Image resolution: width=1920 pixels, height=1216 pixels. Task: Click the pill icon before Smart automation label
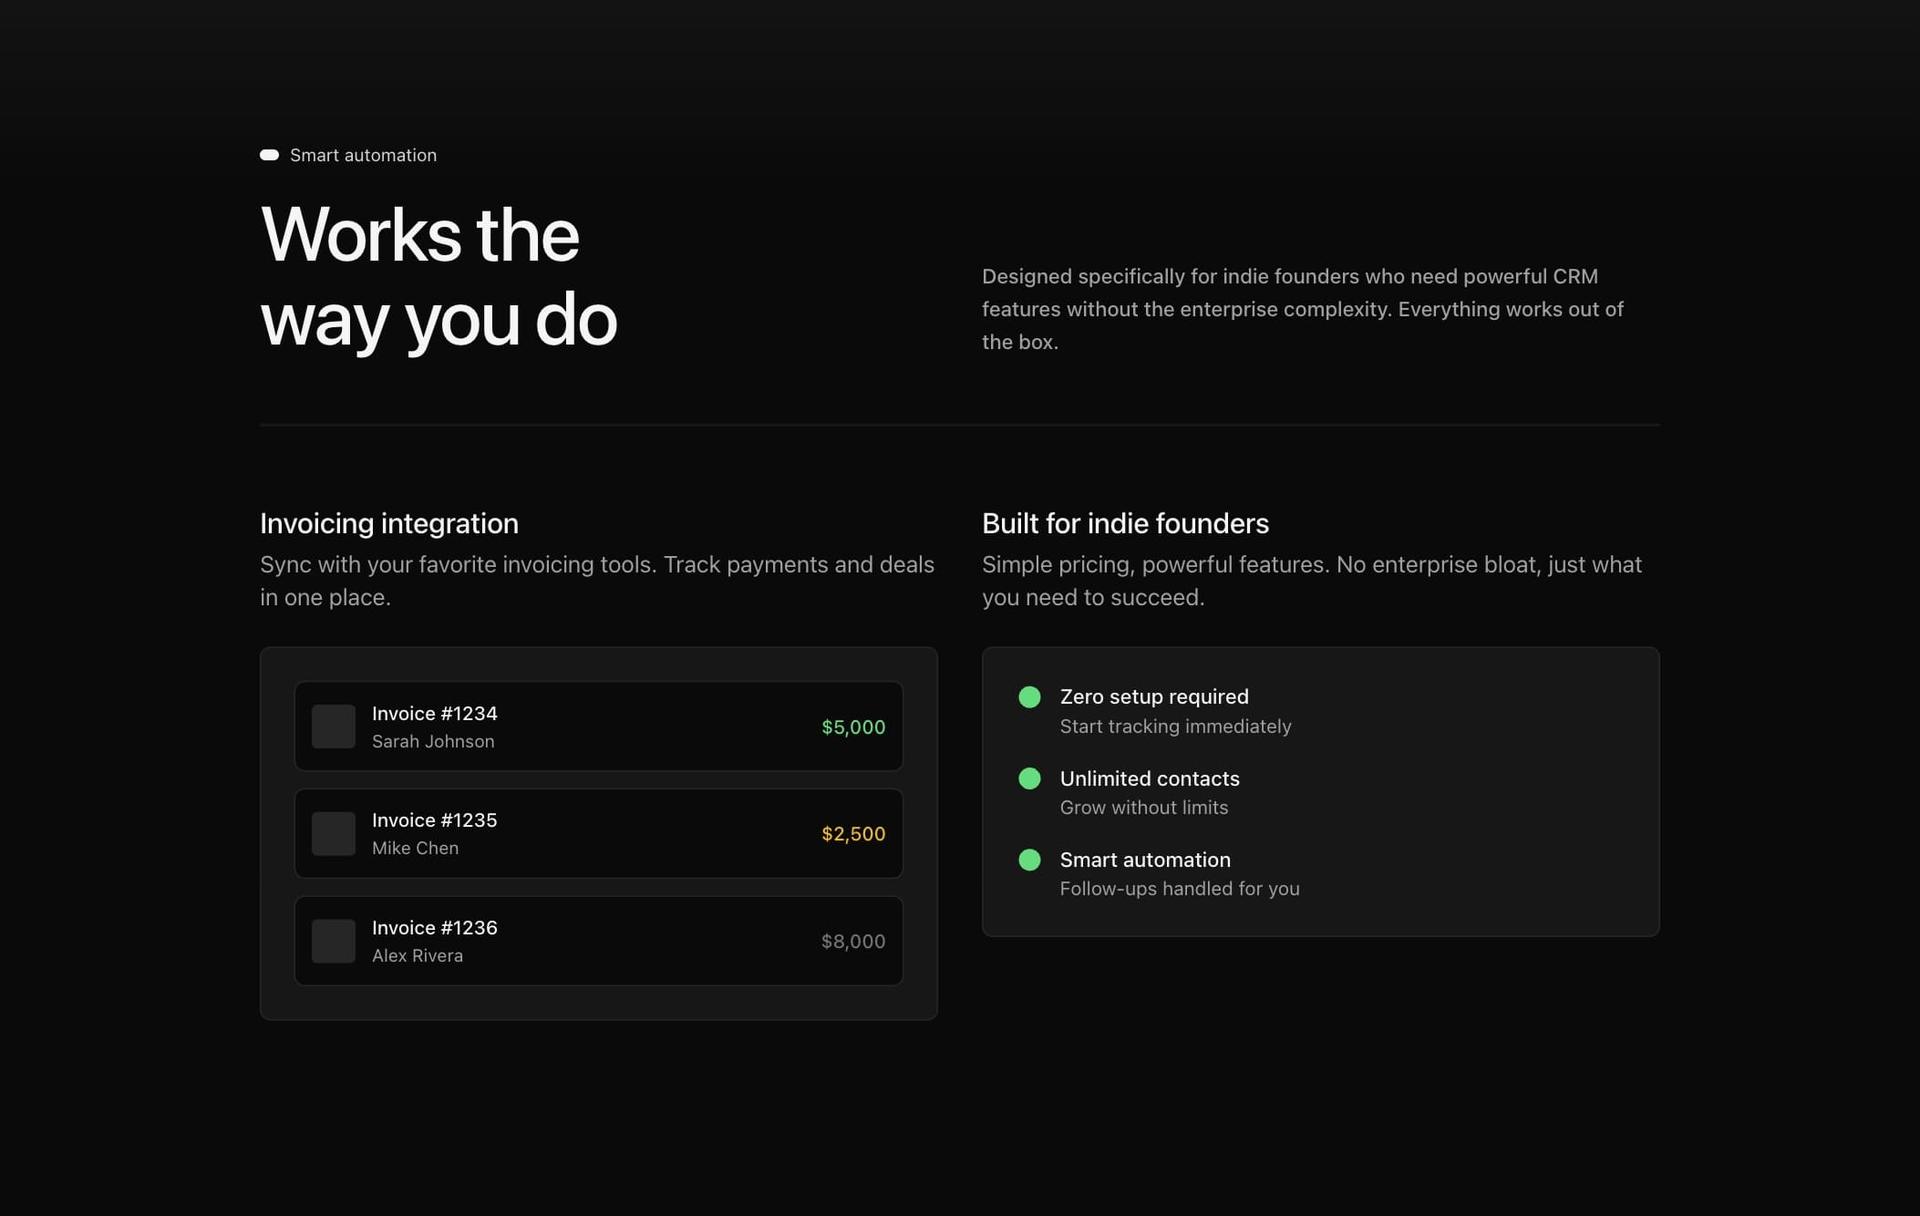tap(268, 155)
